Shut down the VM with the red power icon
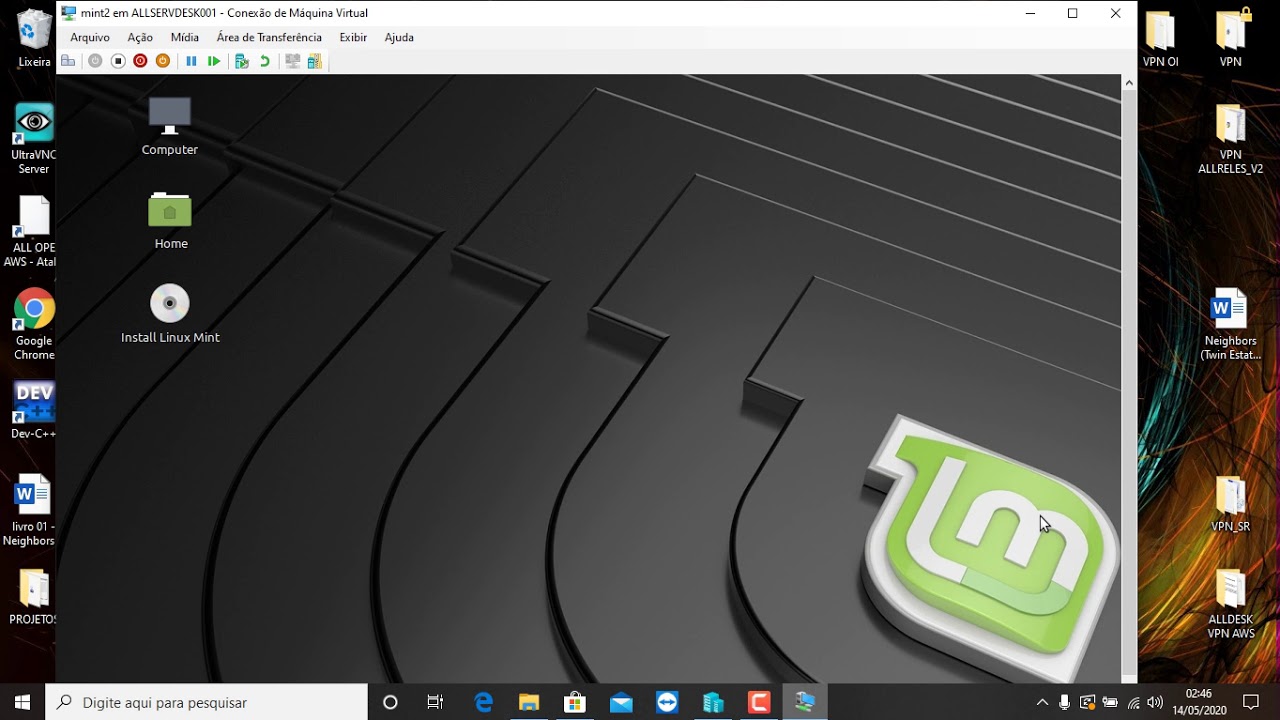 [140, 61]
